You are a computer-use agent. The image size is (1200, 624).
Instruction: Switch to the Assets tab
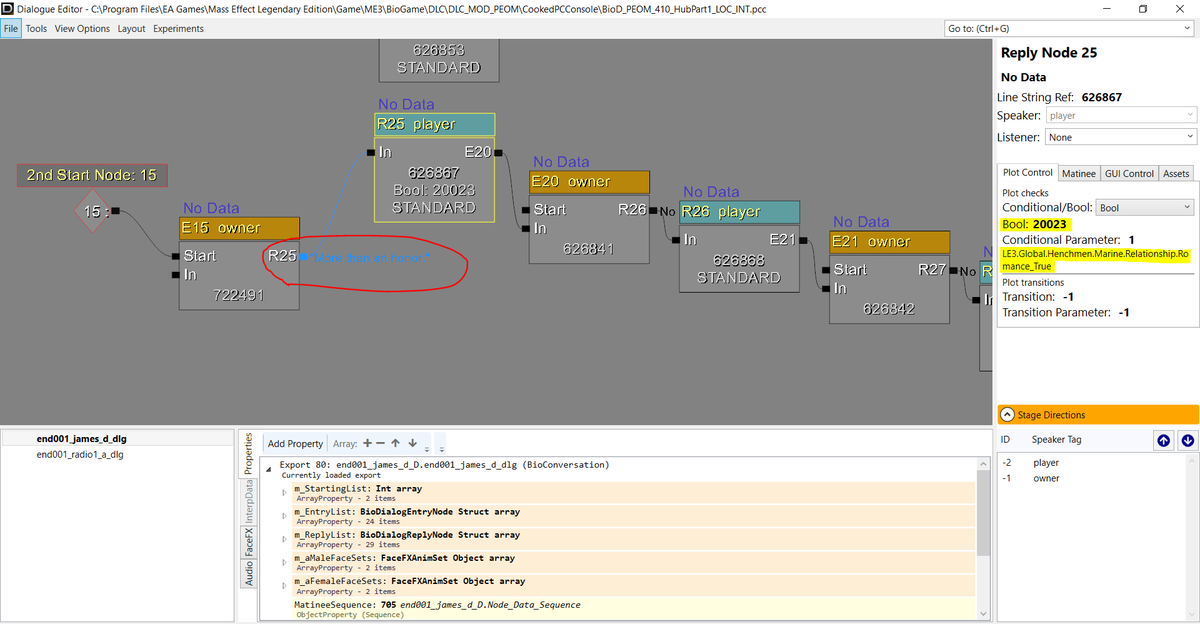[x=1176, y=173]
